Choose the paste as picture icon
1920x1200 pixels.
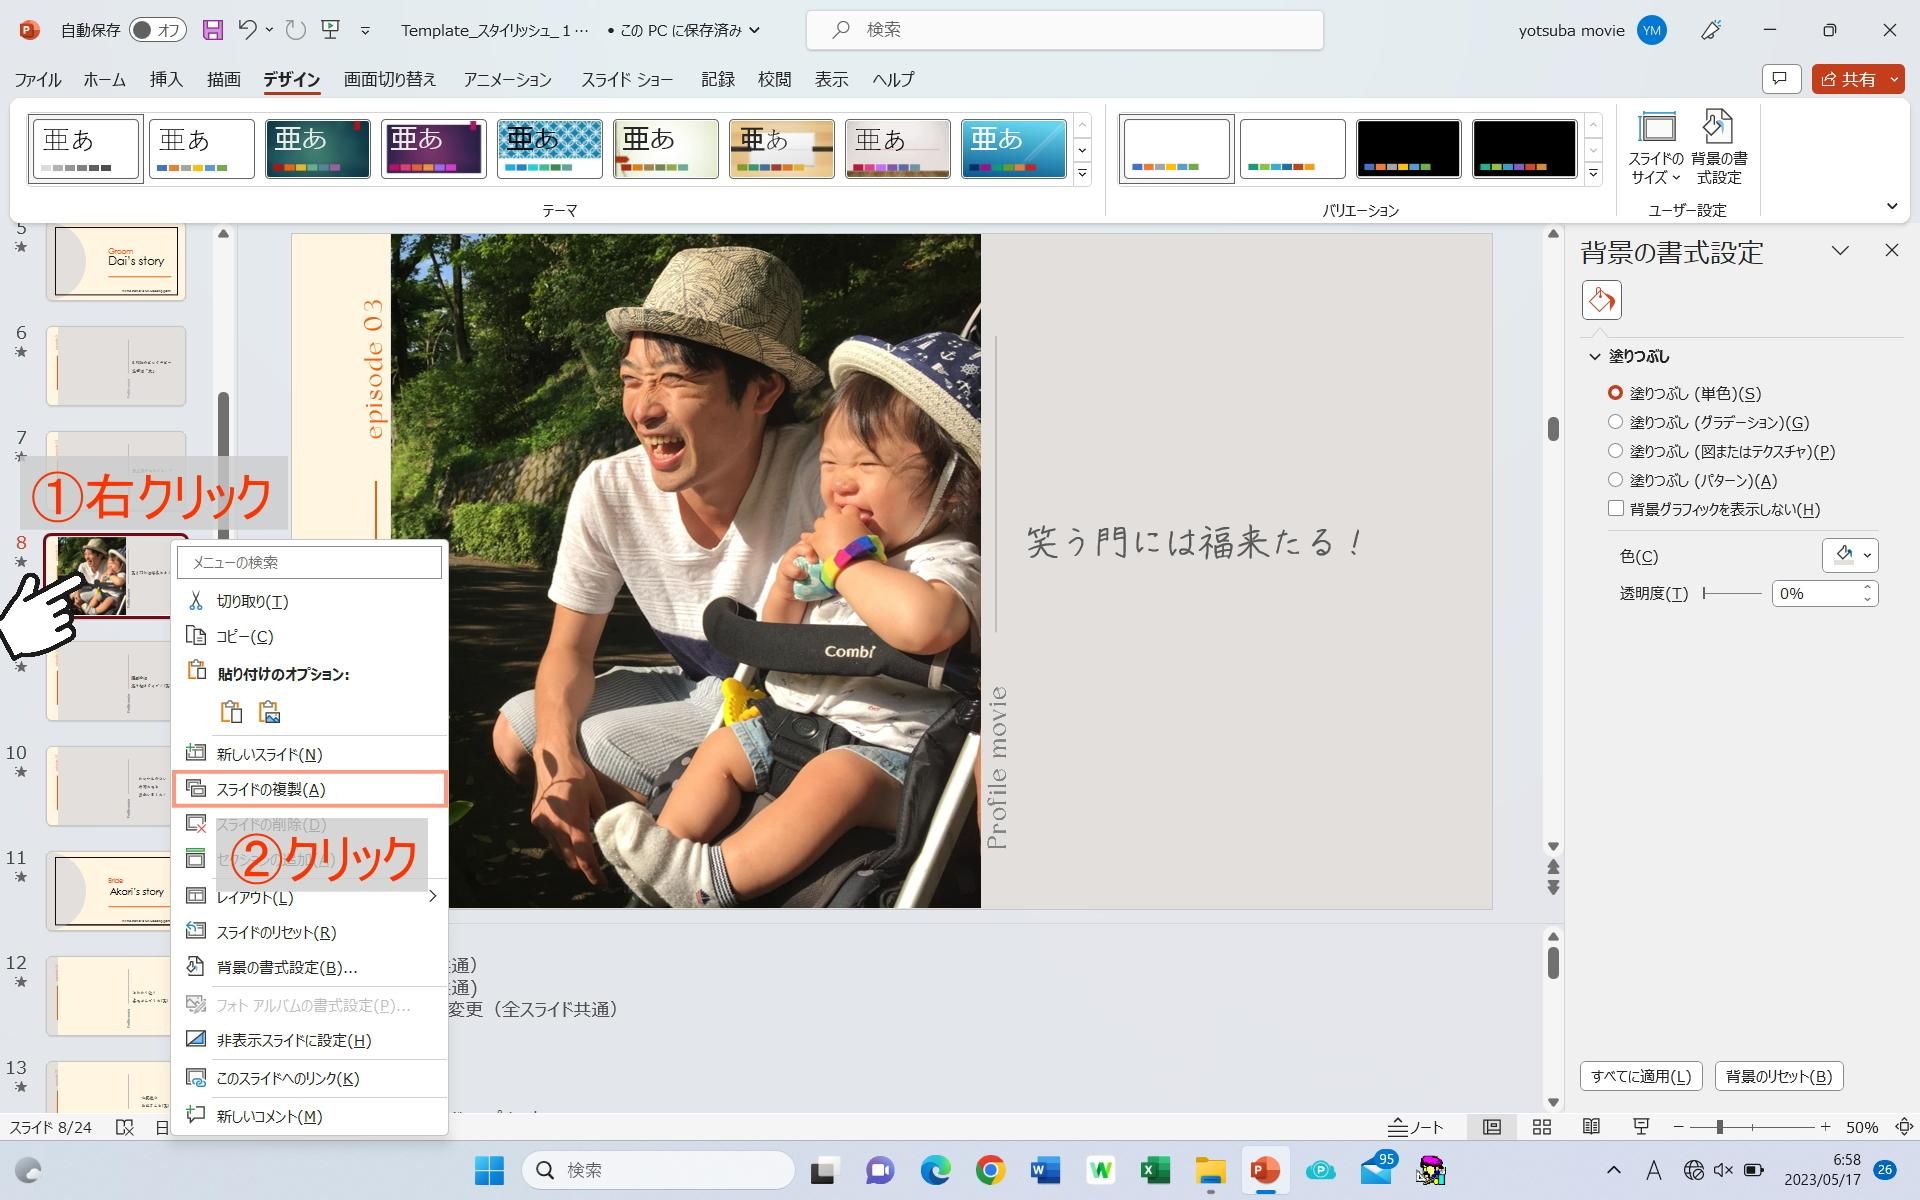tap(269, 712)
